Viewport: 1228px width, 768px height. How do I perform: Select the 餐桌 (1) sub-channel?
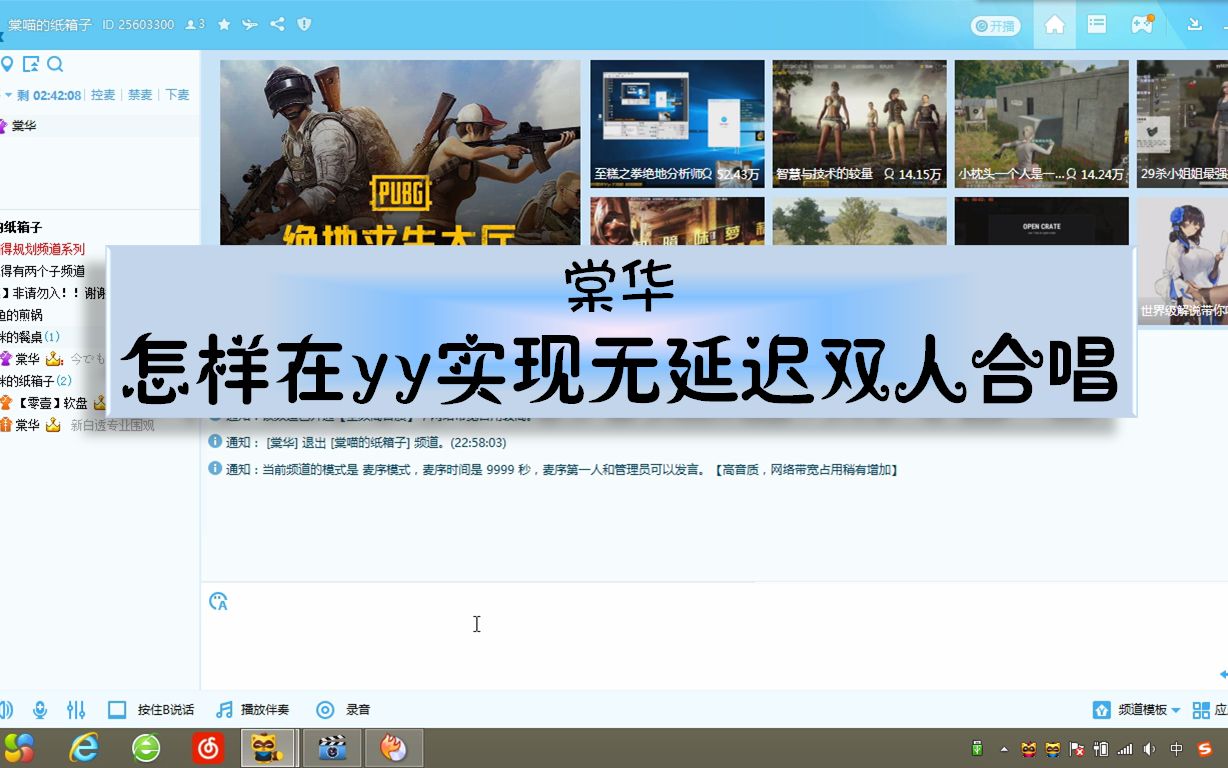(x=30, y=337)
